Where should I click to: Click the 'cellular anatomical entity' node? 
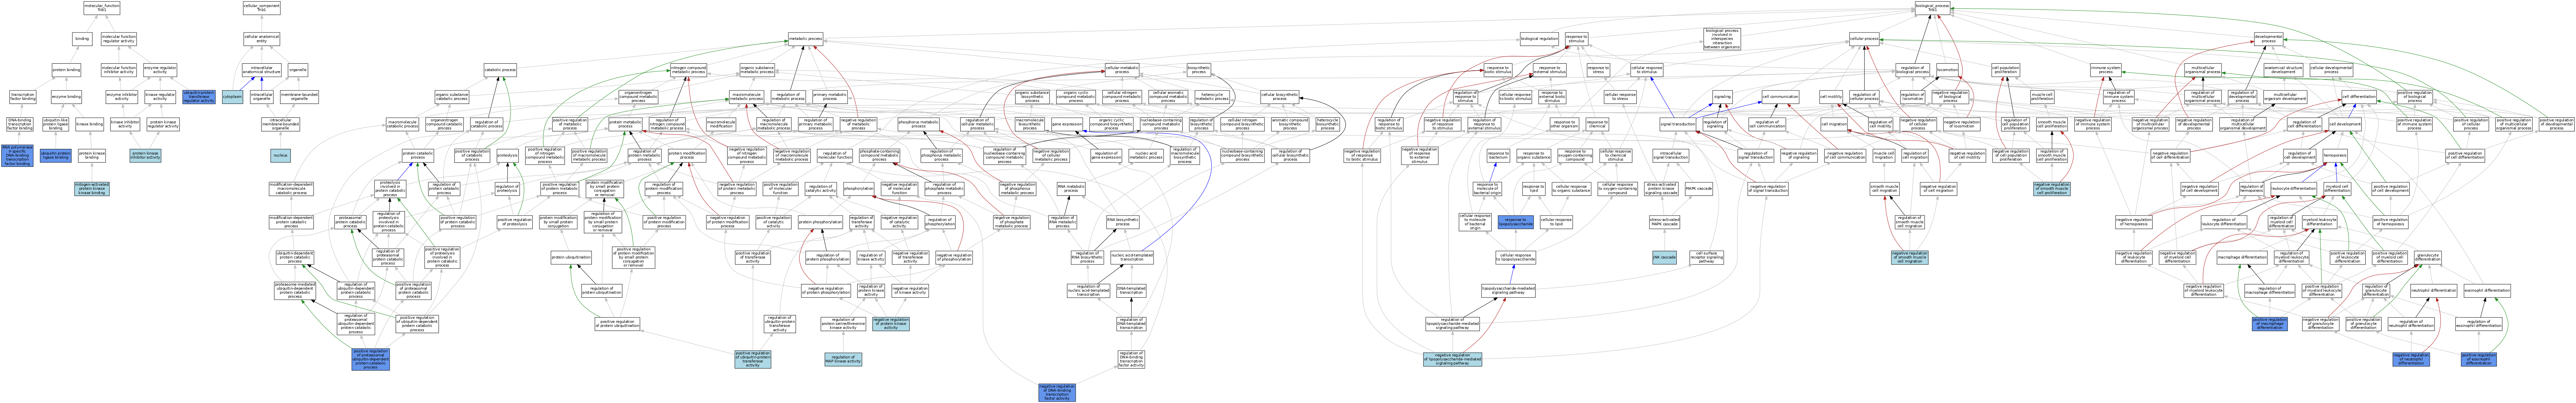pos(262,39)
